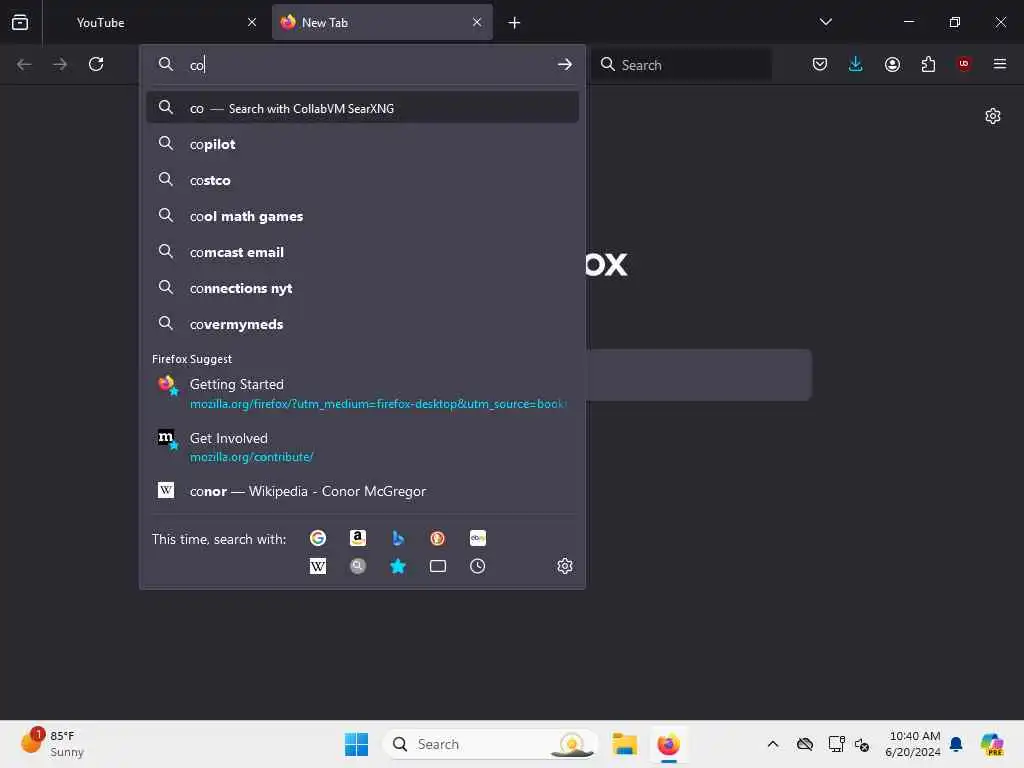Open Firefox View tab list icon
The height and width of the screenshot is (768, 1024).
point(20,22)
